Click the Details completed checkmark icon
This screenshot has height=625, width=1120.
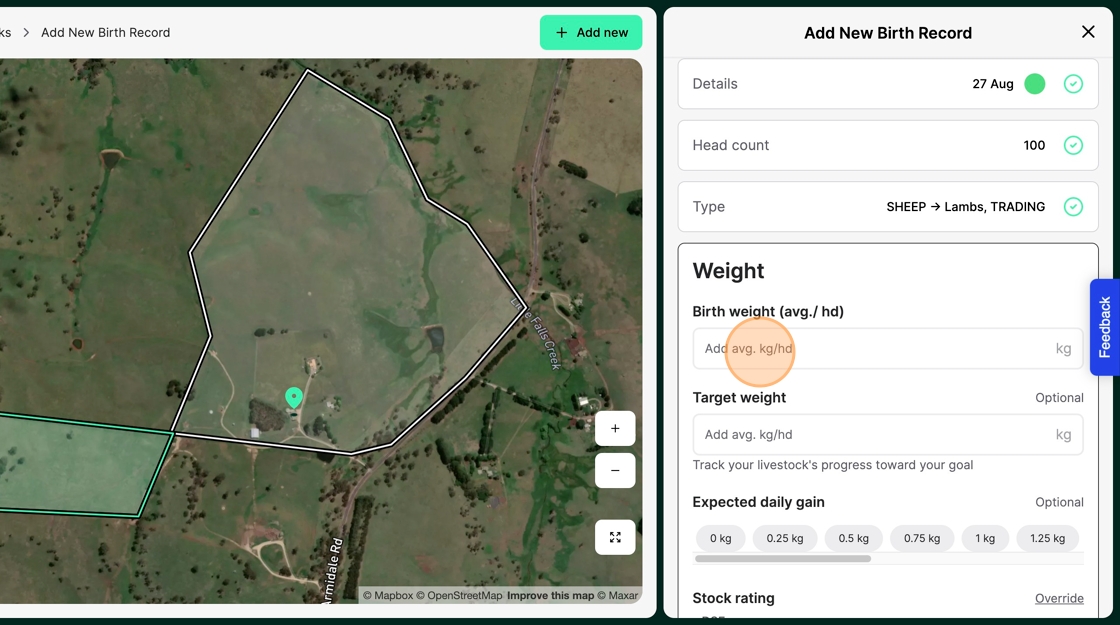click(x=1073, y=84)
